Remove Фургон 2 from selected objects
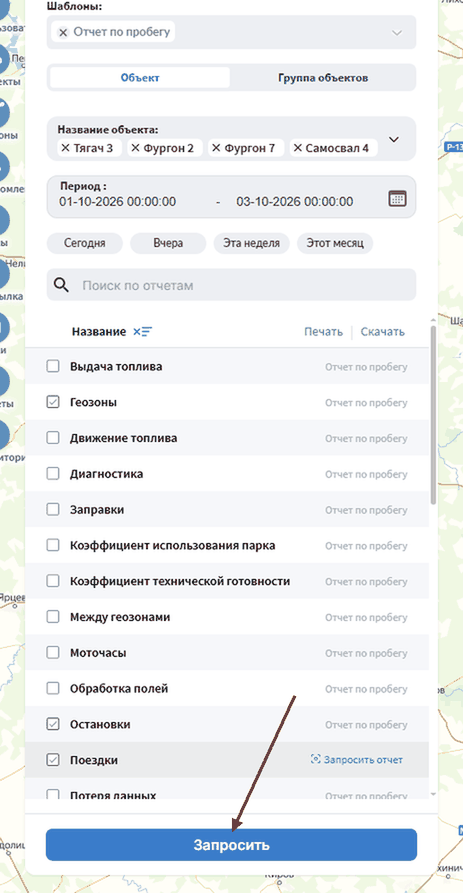 136,149
